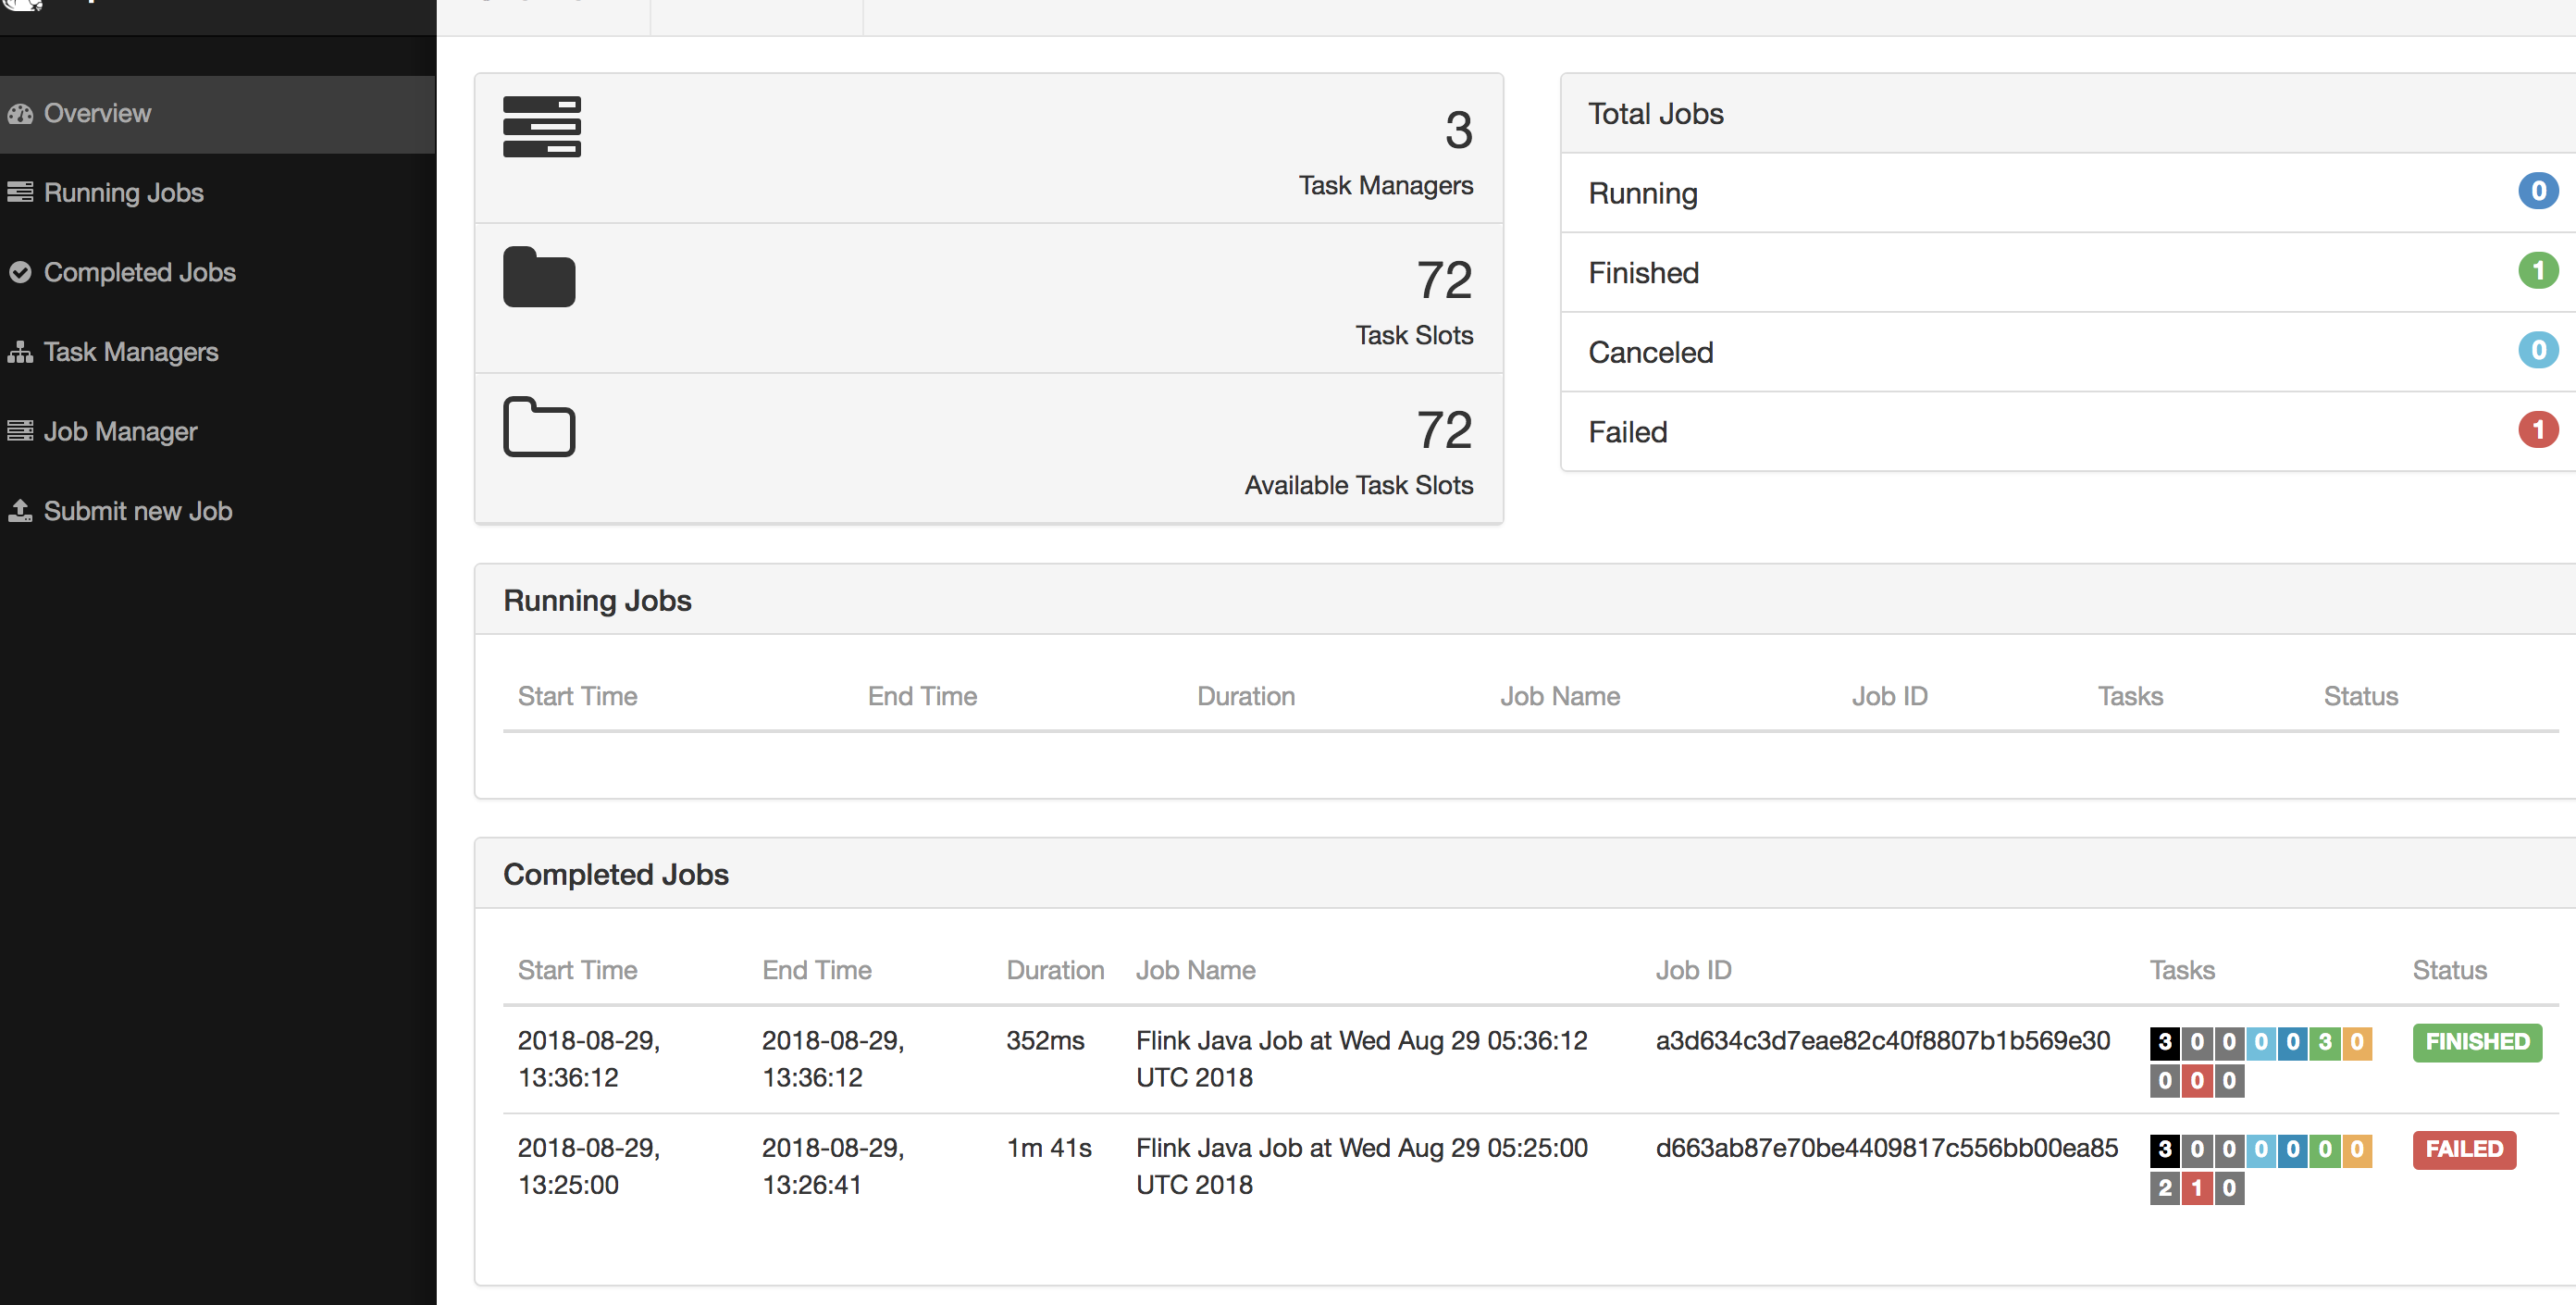Click black 3 task badge in FINISHED job row
Viewport: 2576px width, 1305px height.
(2165, 1042)
